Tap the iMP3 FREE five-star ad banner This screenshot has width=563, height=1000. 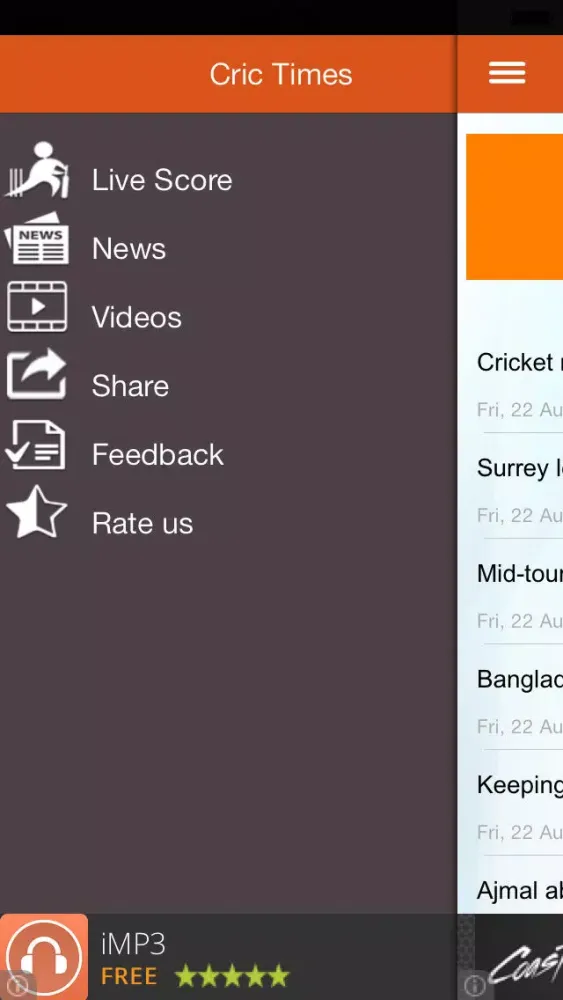pyautogui.click(x=228, y=957)
